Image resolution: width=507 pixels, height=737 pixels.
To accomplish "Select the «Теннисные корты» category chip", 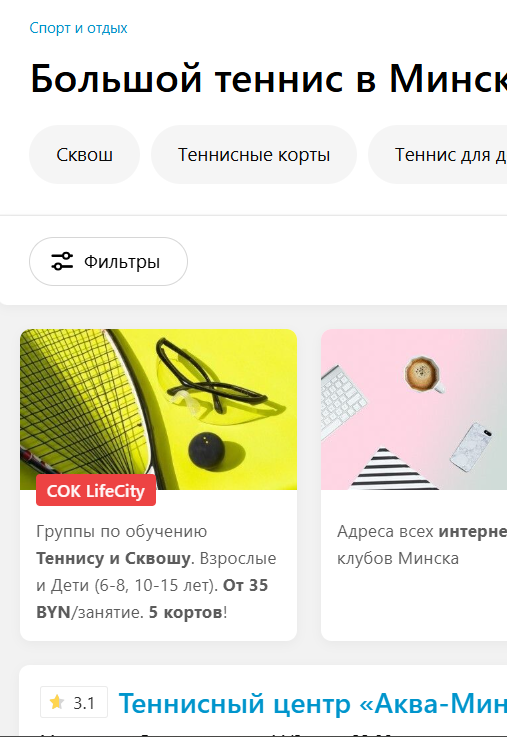I will (x=254, y=155).
